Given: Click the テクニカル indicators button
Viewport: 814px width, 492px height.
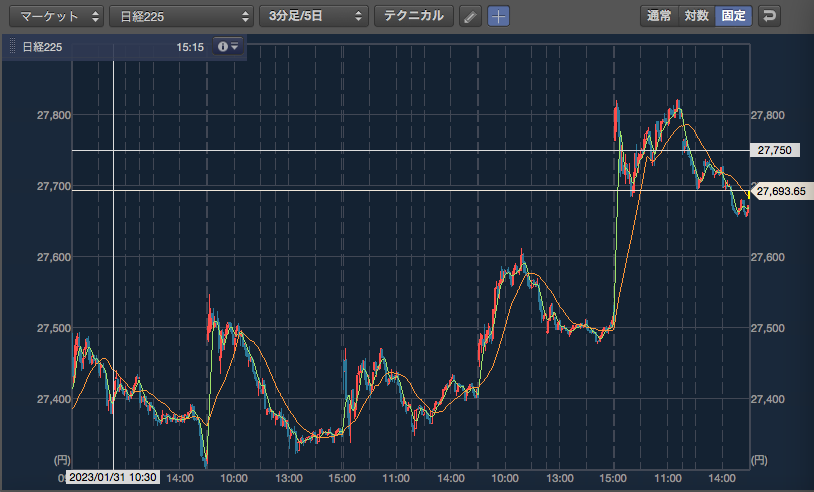Looking at the screenshot, I should click(x=414, y=16).
